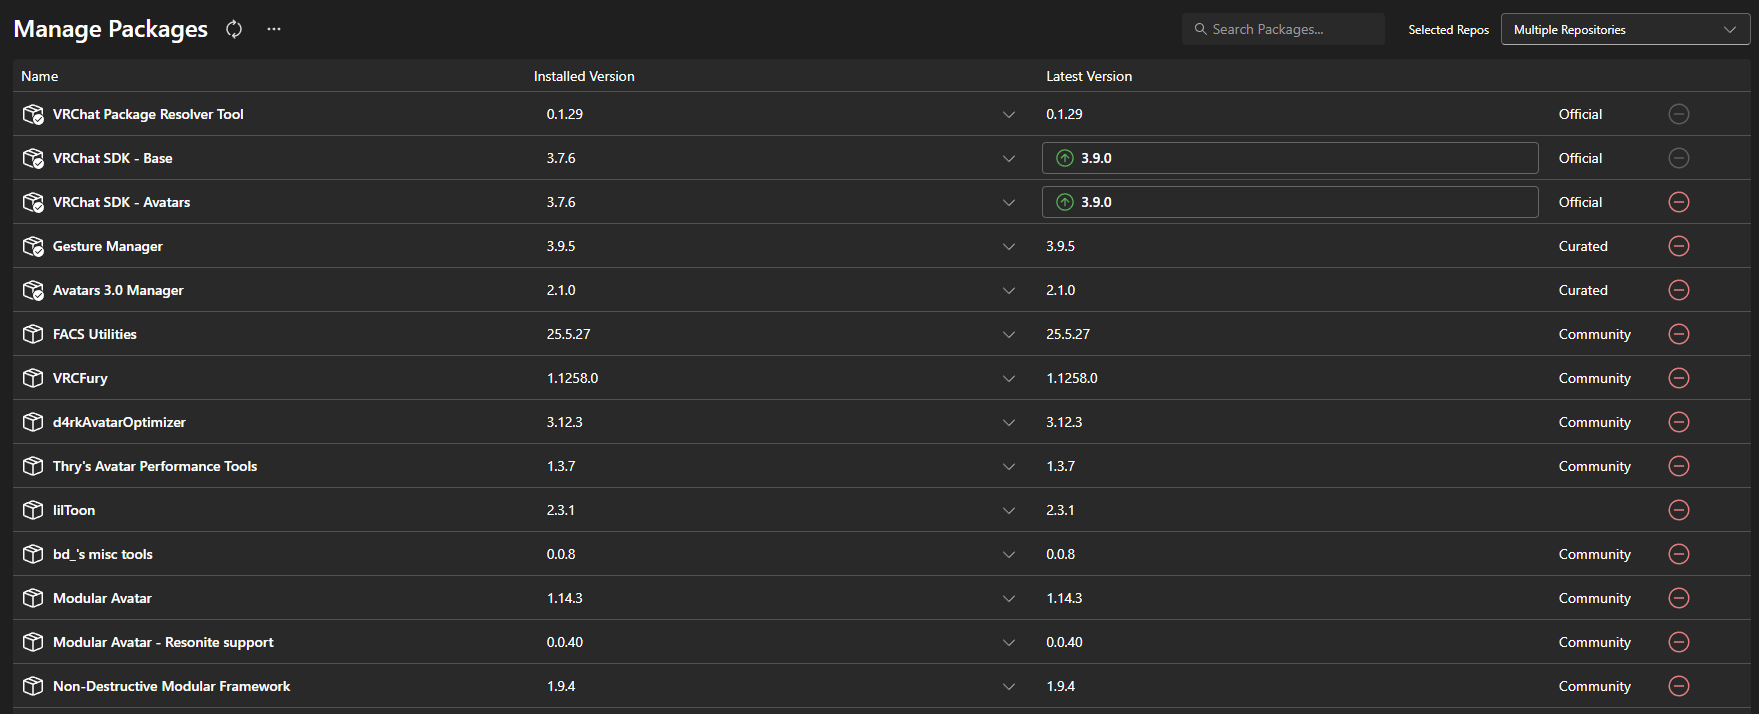Image resolution: width=1759 pixels, height=714 pixels.
Task: Click the Latest Version column header
Action: (x=1089, y=76)
